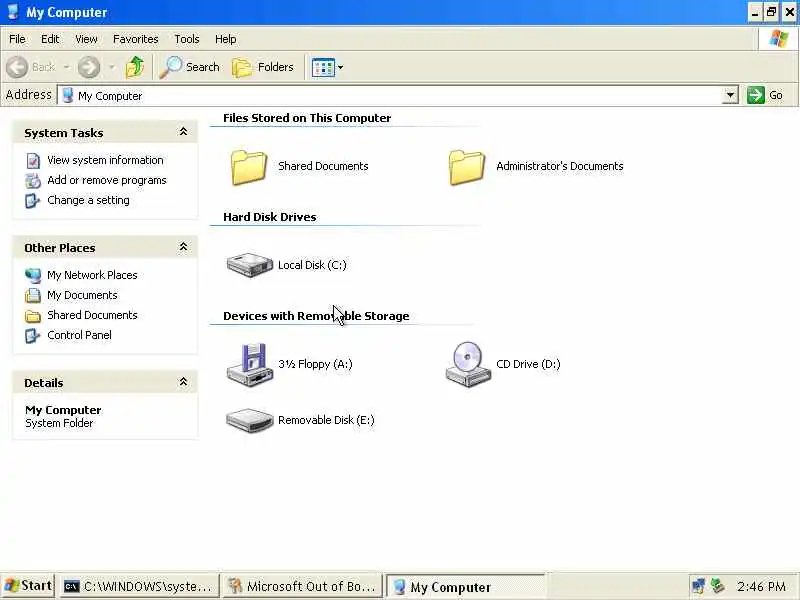Screen dimensions: 800x600
Task: Click the green Go button
Action: 764,95
